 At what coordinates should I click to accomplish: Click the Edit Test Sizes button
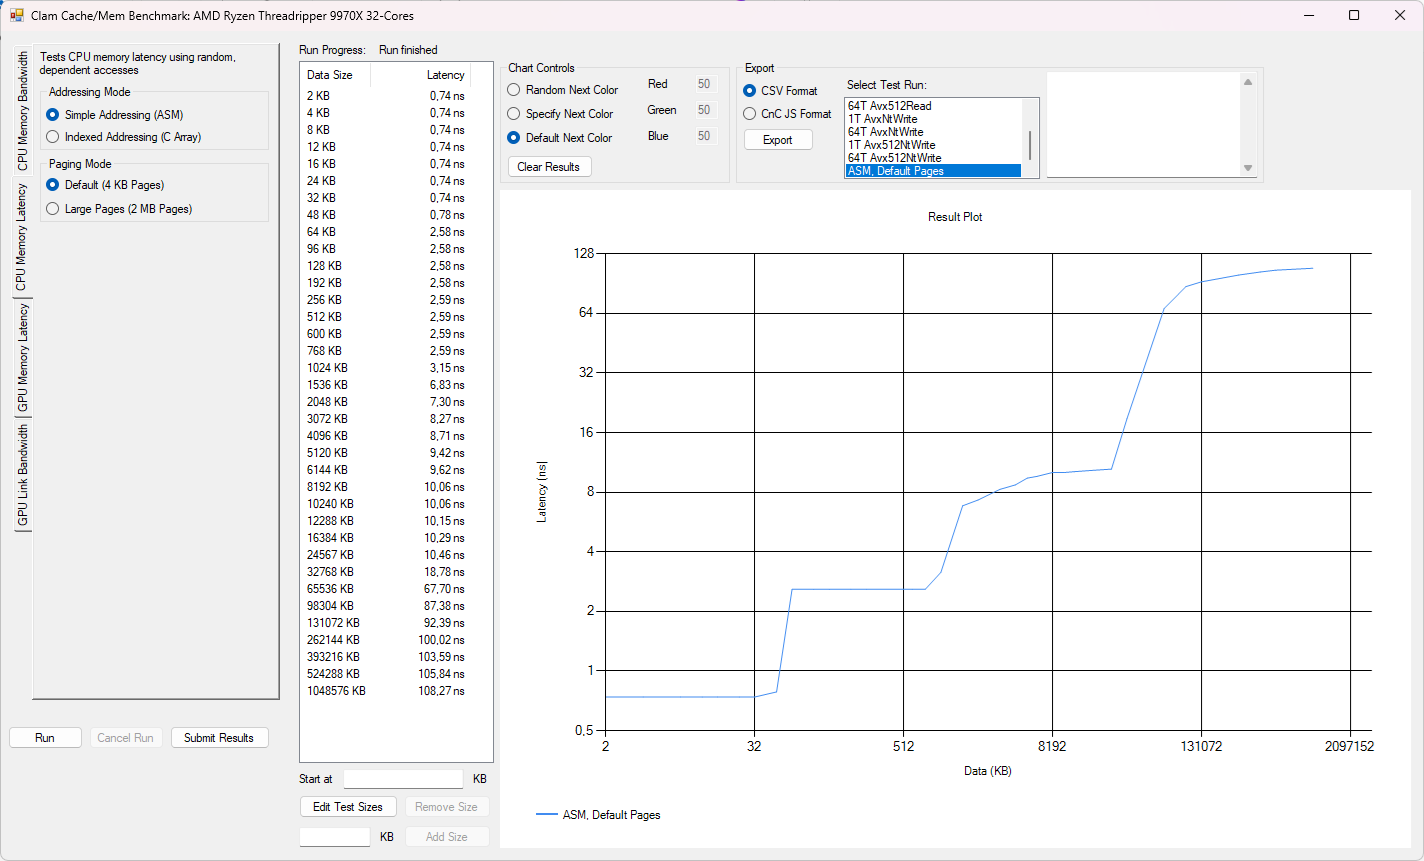click(x=348, y=807)
